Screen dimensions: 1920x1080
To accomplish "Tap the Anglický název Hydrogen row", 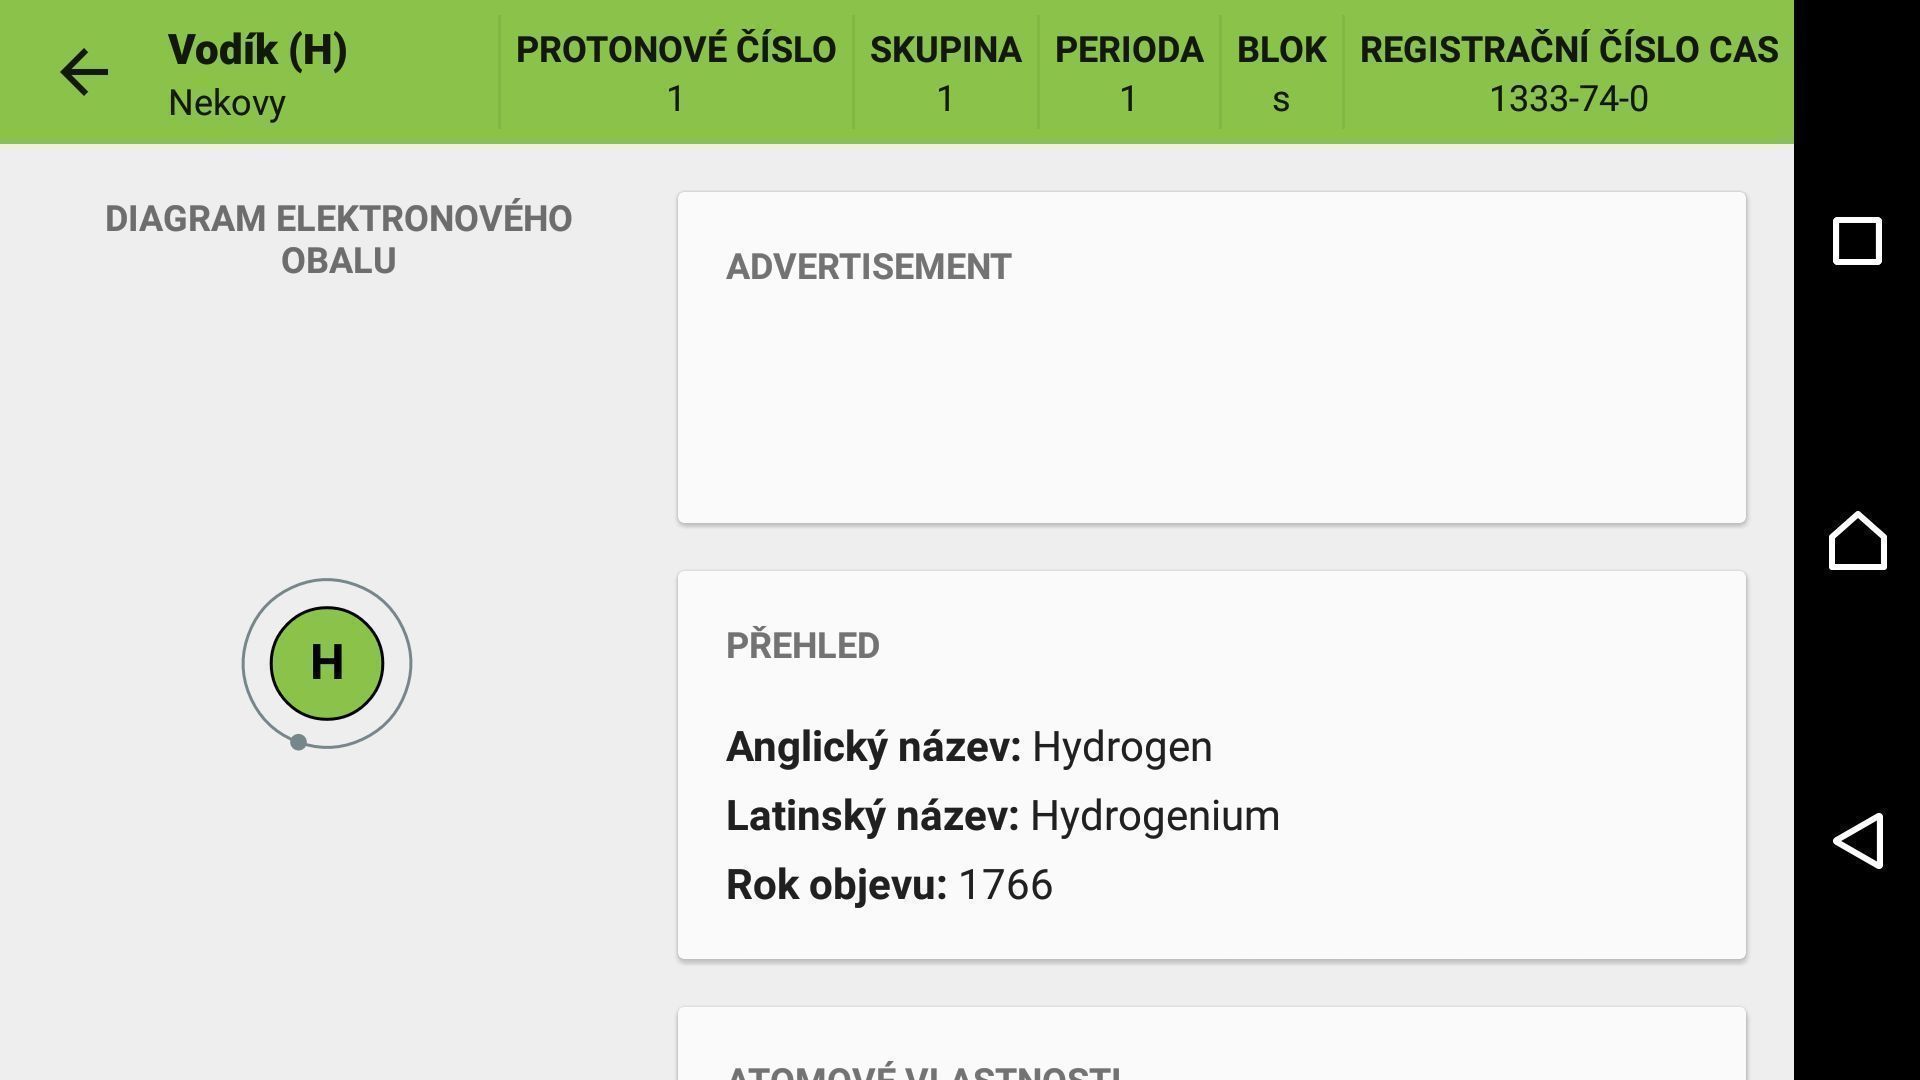I will point(969,747).
